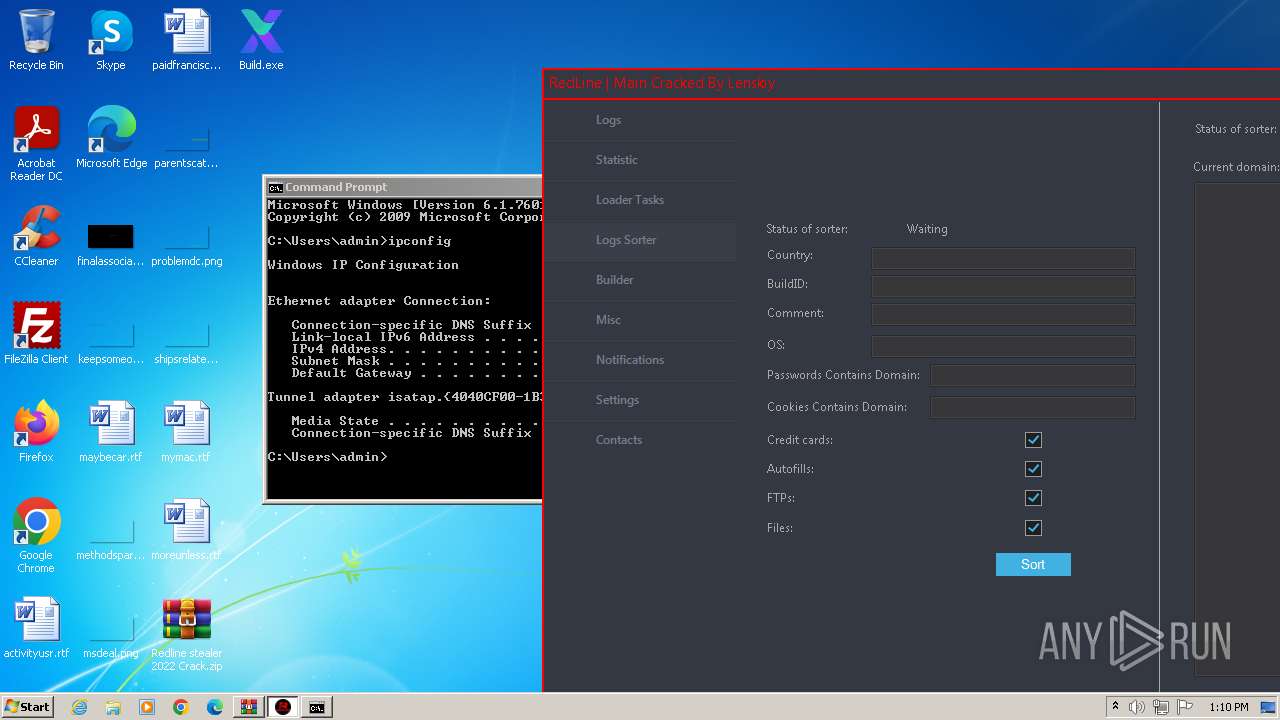Switch to RedLine taskbar button
1280x720 pixels.
(x=283, y=707)
